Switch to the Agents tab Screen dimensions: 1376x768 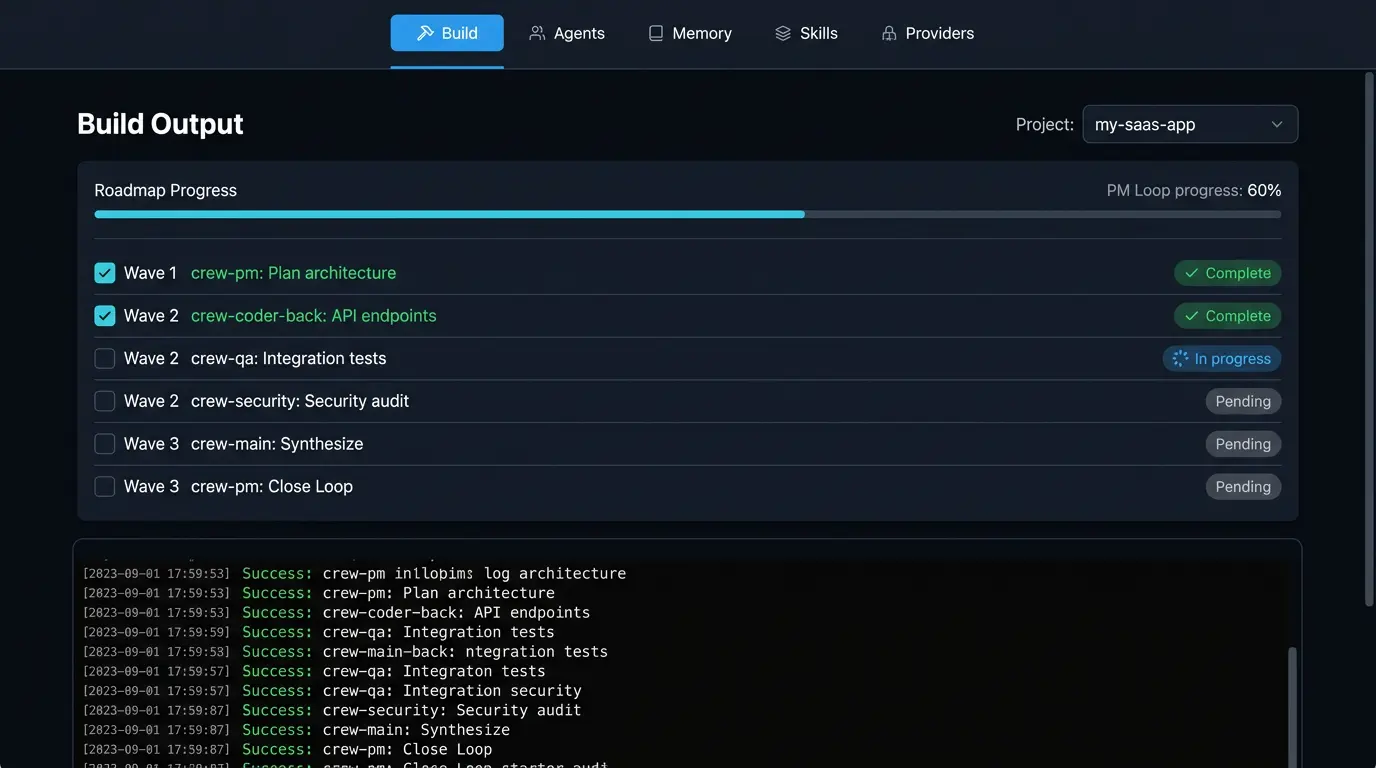coord(567,32)
